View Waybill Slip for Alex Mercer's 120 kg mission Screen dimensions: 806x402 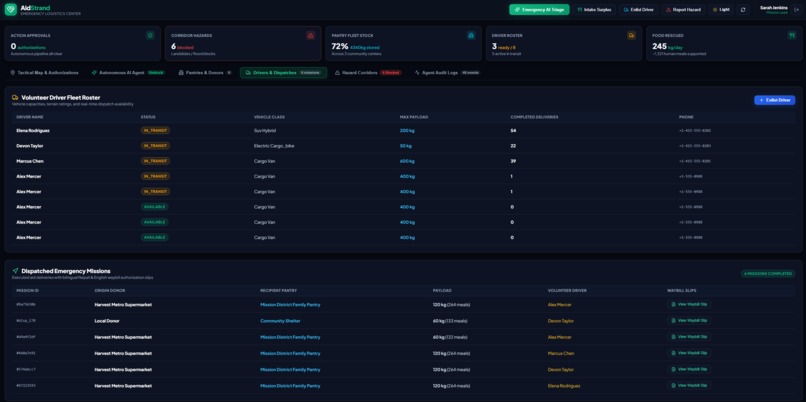(x=689, y=304)
